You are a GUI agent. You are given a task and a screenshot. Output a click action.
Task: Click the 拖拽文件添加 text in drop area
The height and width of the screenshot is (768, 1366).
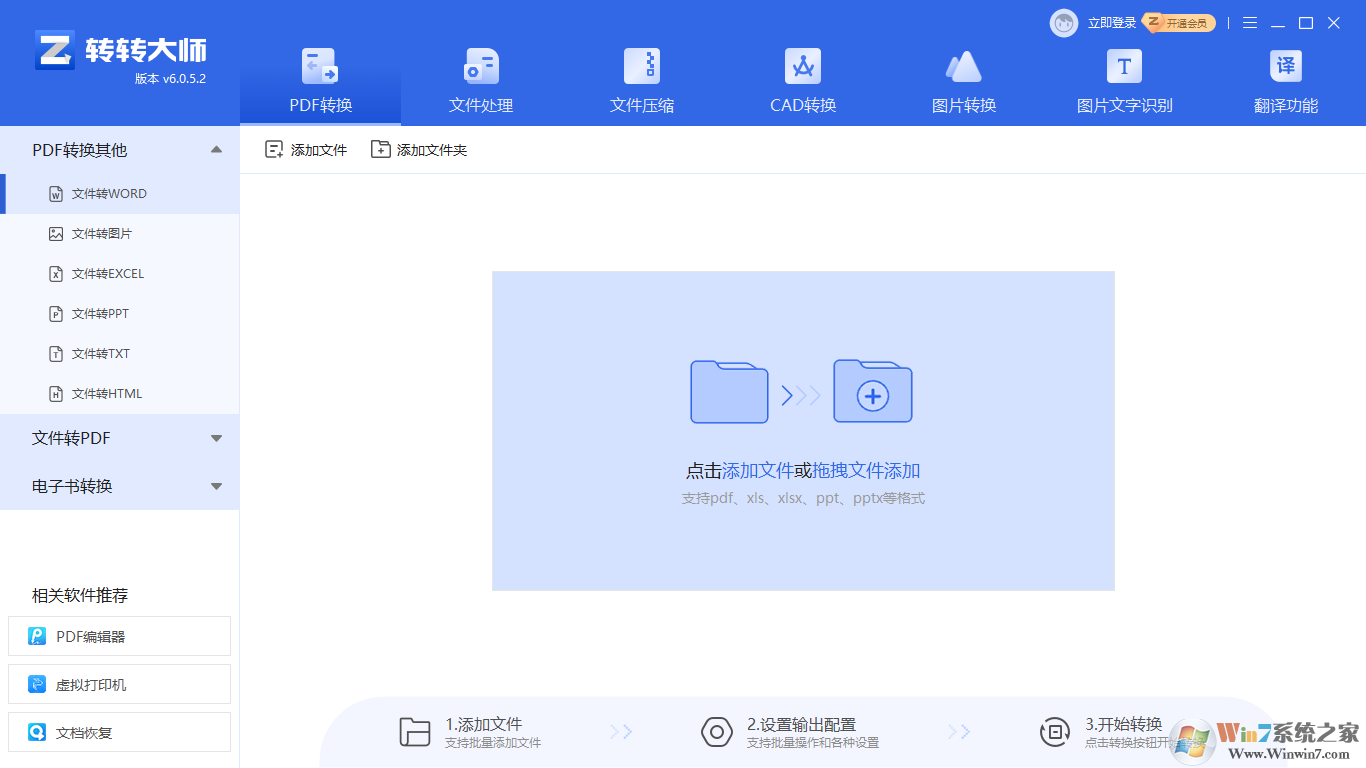(866, 471)
